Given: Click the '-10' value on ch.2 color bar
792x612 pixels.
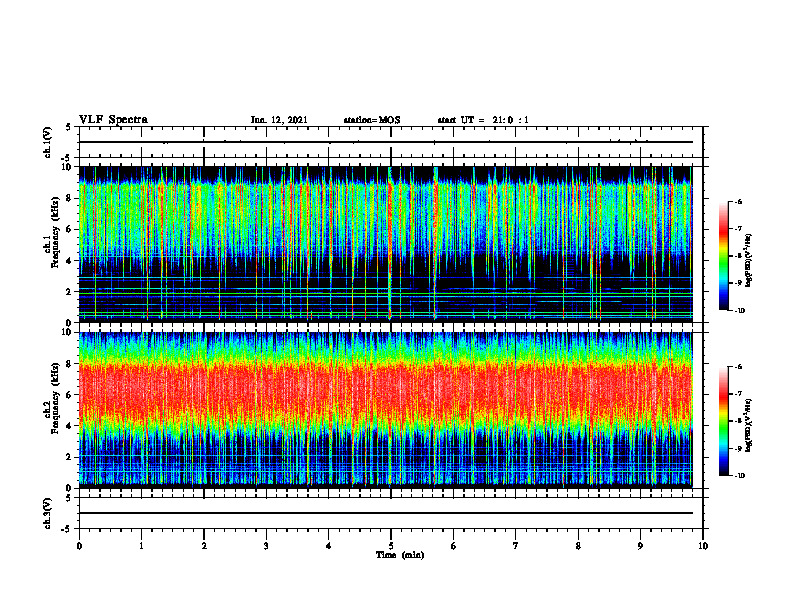Looking at the screenshot, I should click(x=740, y=476).
